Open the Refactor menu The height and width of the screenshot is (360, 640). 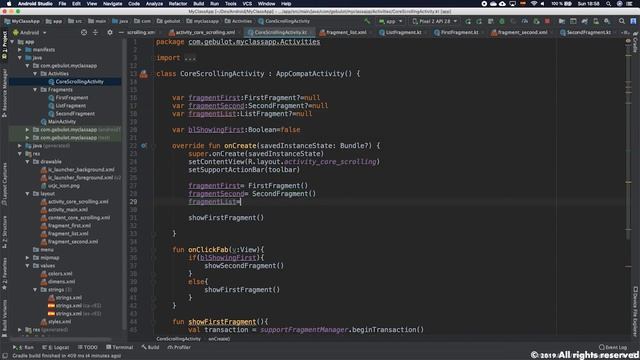click(178, 3)
